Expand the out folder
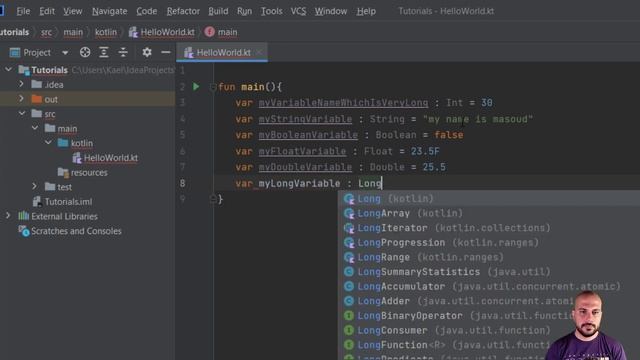640x360 pixels. (21, 99)
